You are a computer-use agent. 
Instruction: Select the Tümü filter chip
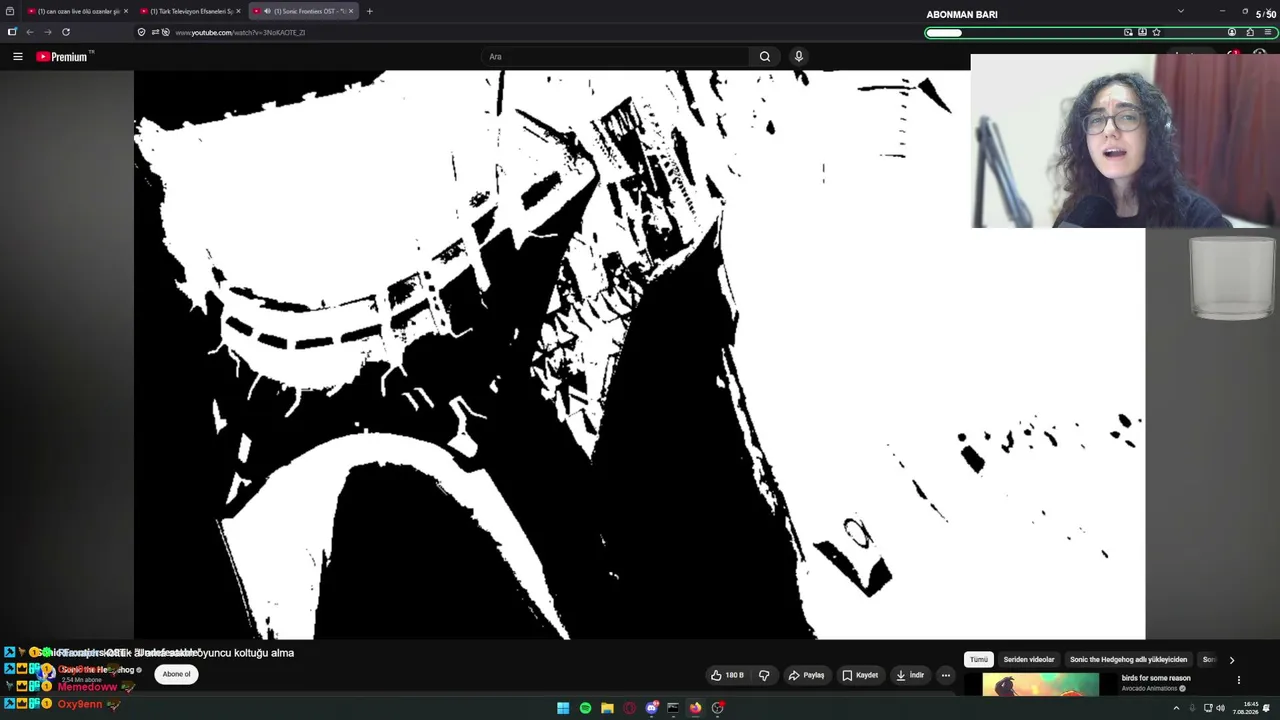[979, 660]
